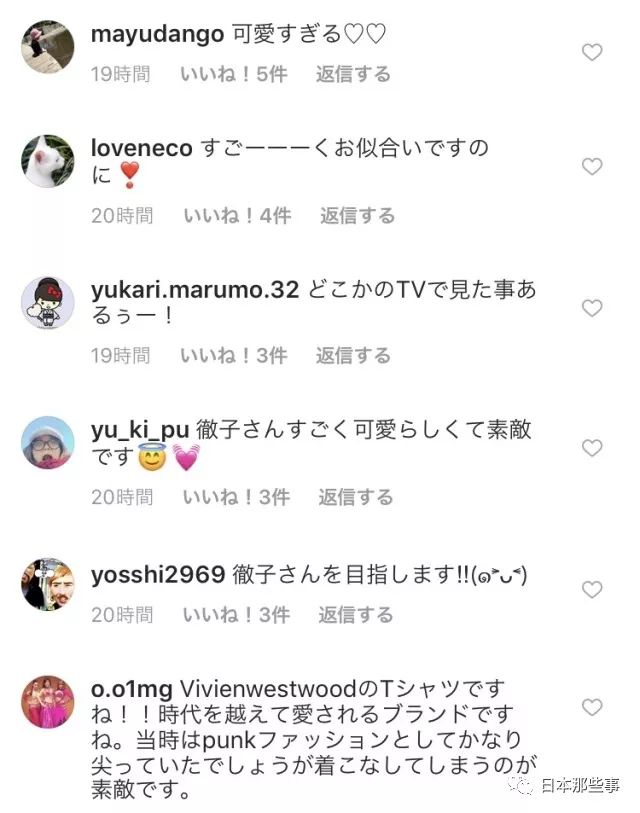Open username link o.o1mg
640x813 pixels.
coord(132,690)
